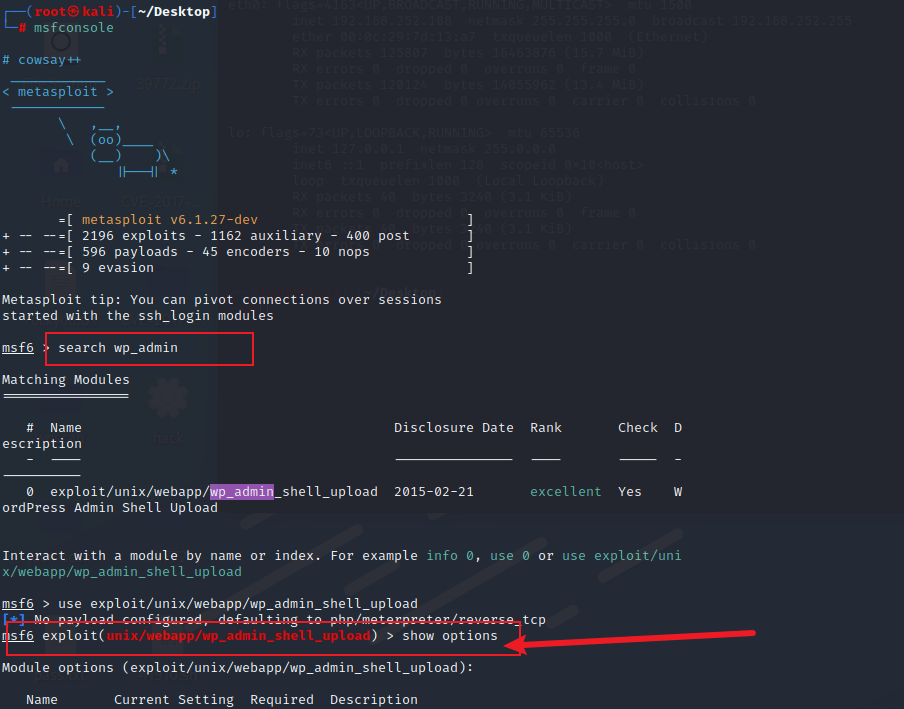Viewport: 904px width, 709px height.
Task: Click the '# cowsay++' line
Action: tap(42, 60)
